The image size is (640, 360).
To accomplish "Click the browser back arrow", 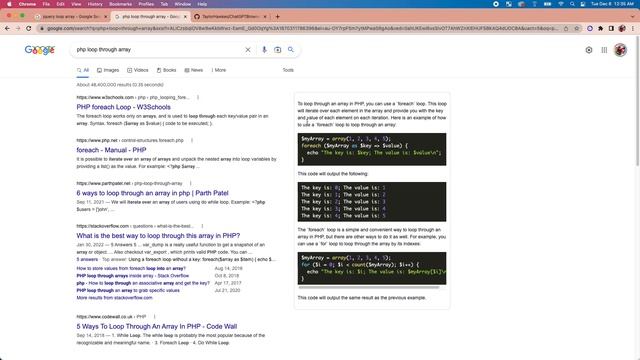I will point(7,28).
